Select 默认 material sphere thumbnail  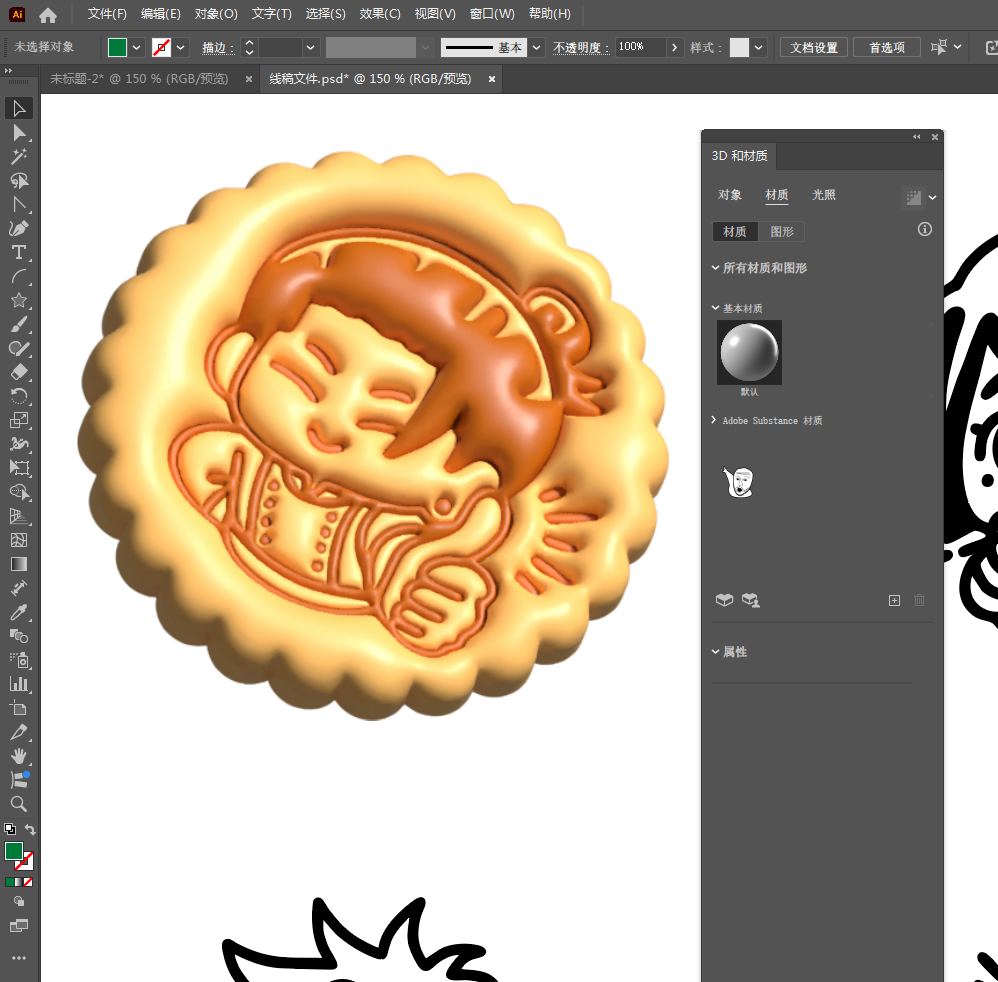(749, 352)
